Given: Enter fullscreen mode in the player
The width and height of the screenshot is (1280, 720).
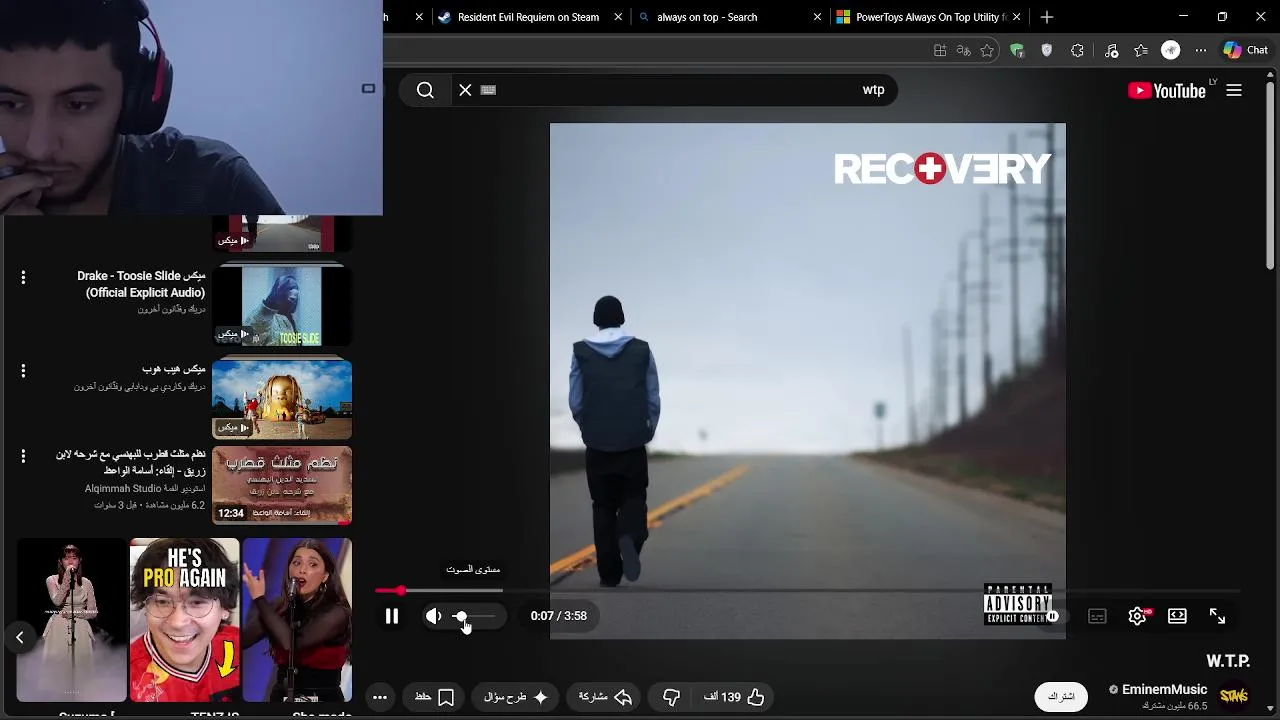Looking at the screenshot, I should tap(1217, 616).
